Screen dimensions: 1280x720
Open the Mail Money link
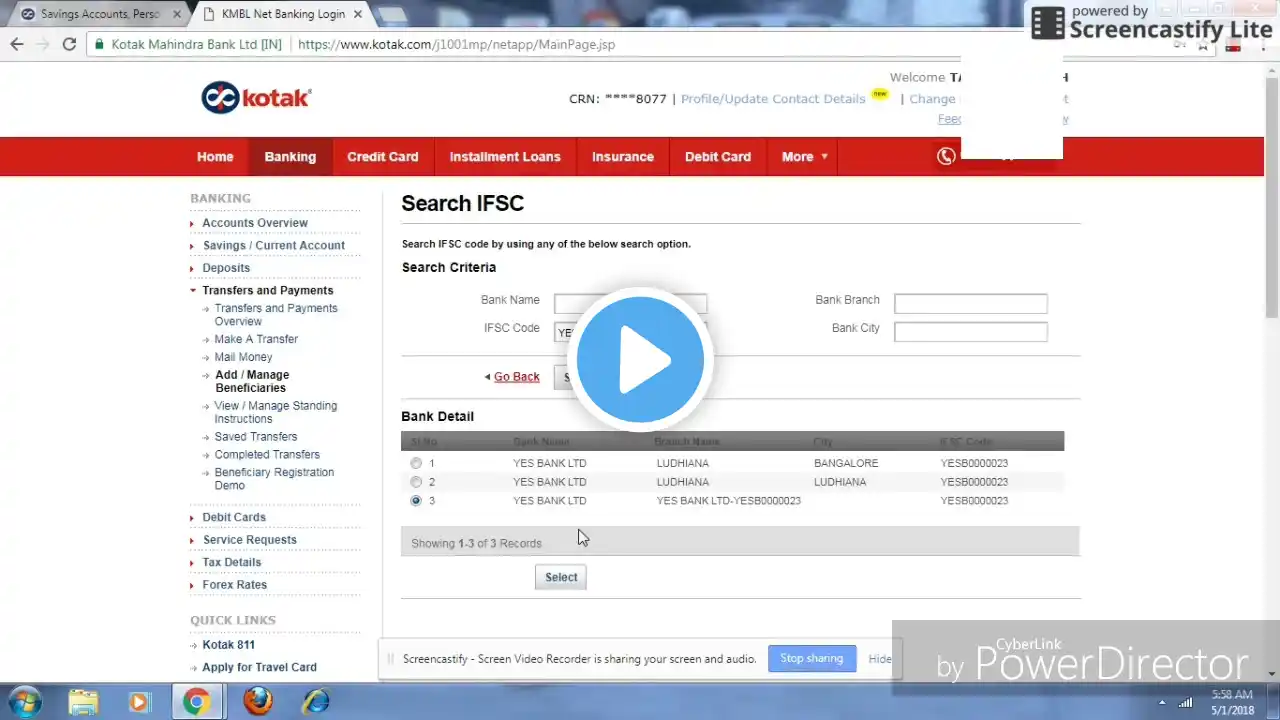click(x=243, y=357)
